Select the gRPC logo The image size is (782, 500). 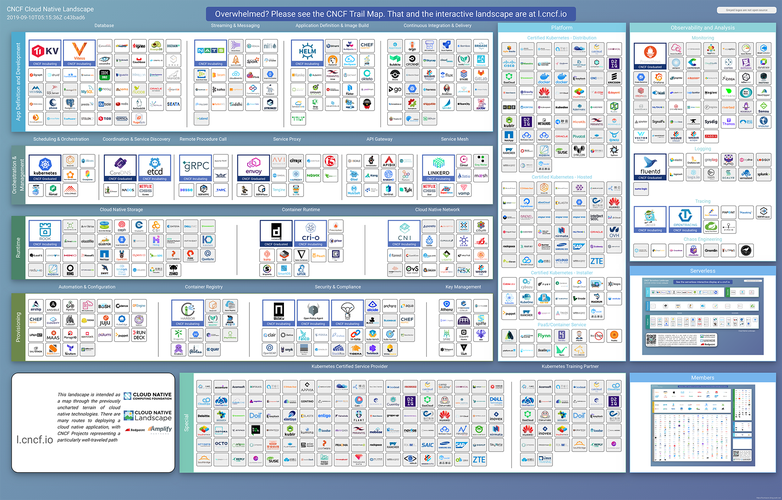(196, 168)
